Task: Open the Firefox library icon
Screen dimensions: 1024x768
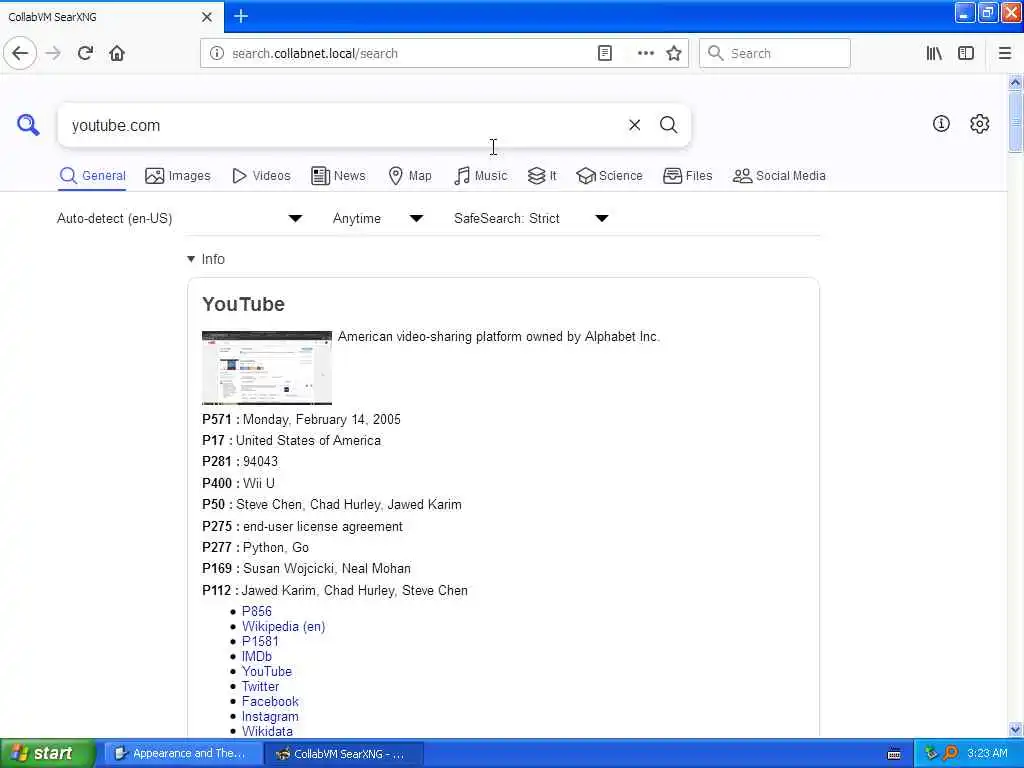Action: (x=934, y=53)
